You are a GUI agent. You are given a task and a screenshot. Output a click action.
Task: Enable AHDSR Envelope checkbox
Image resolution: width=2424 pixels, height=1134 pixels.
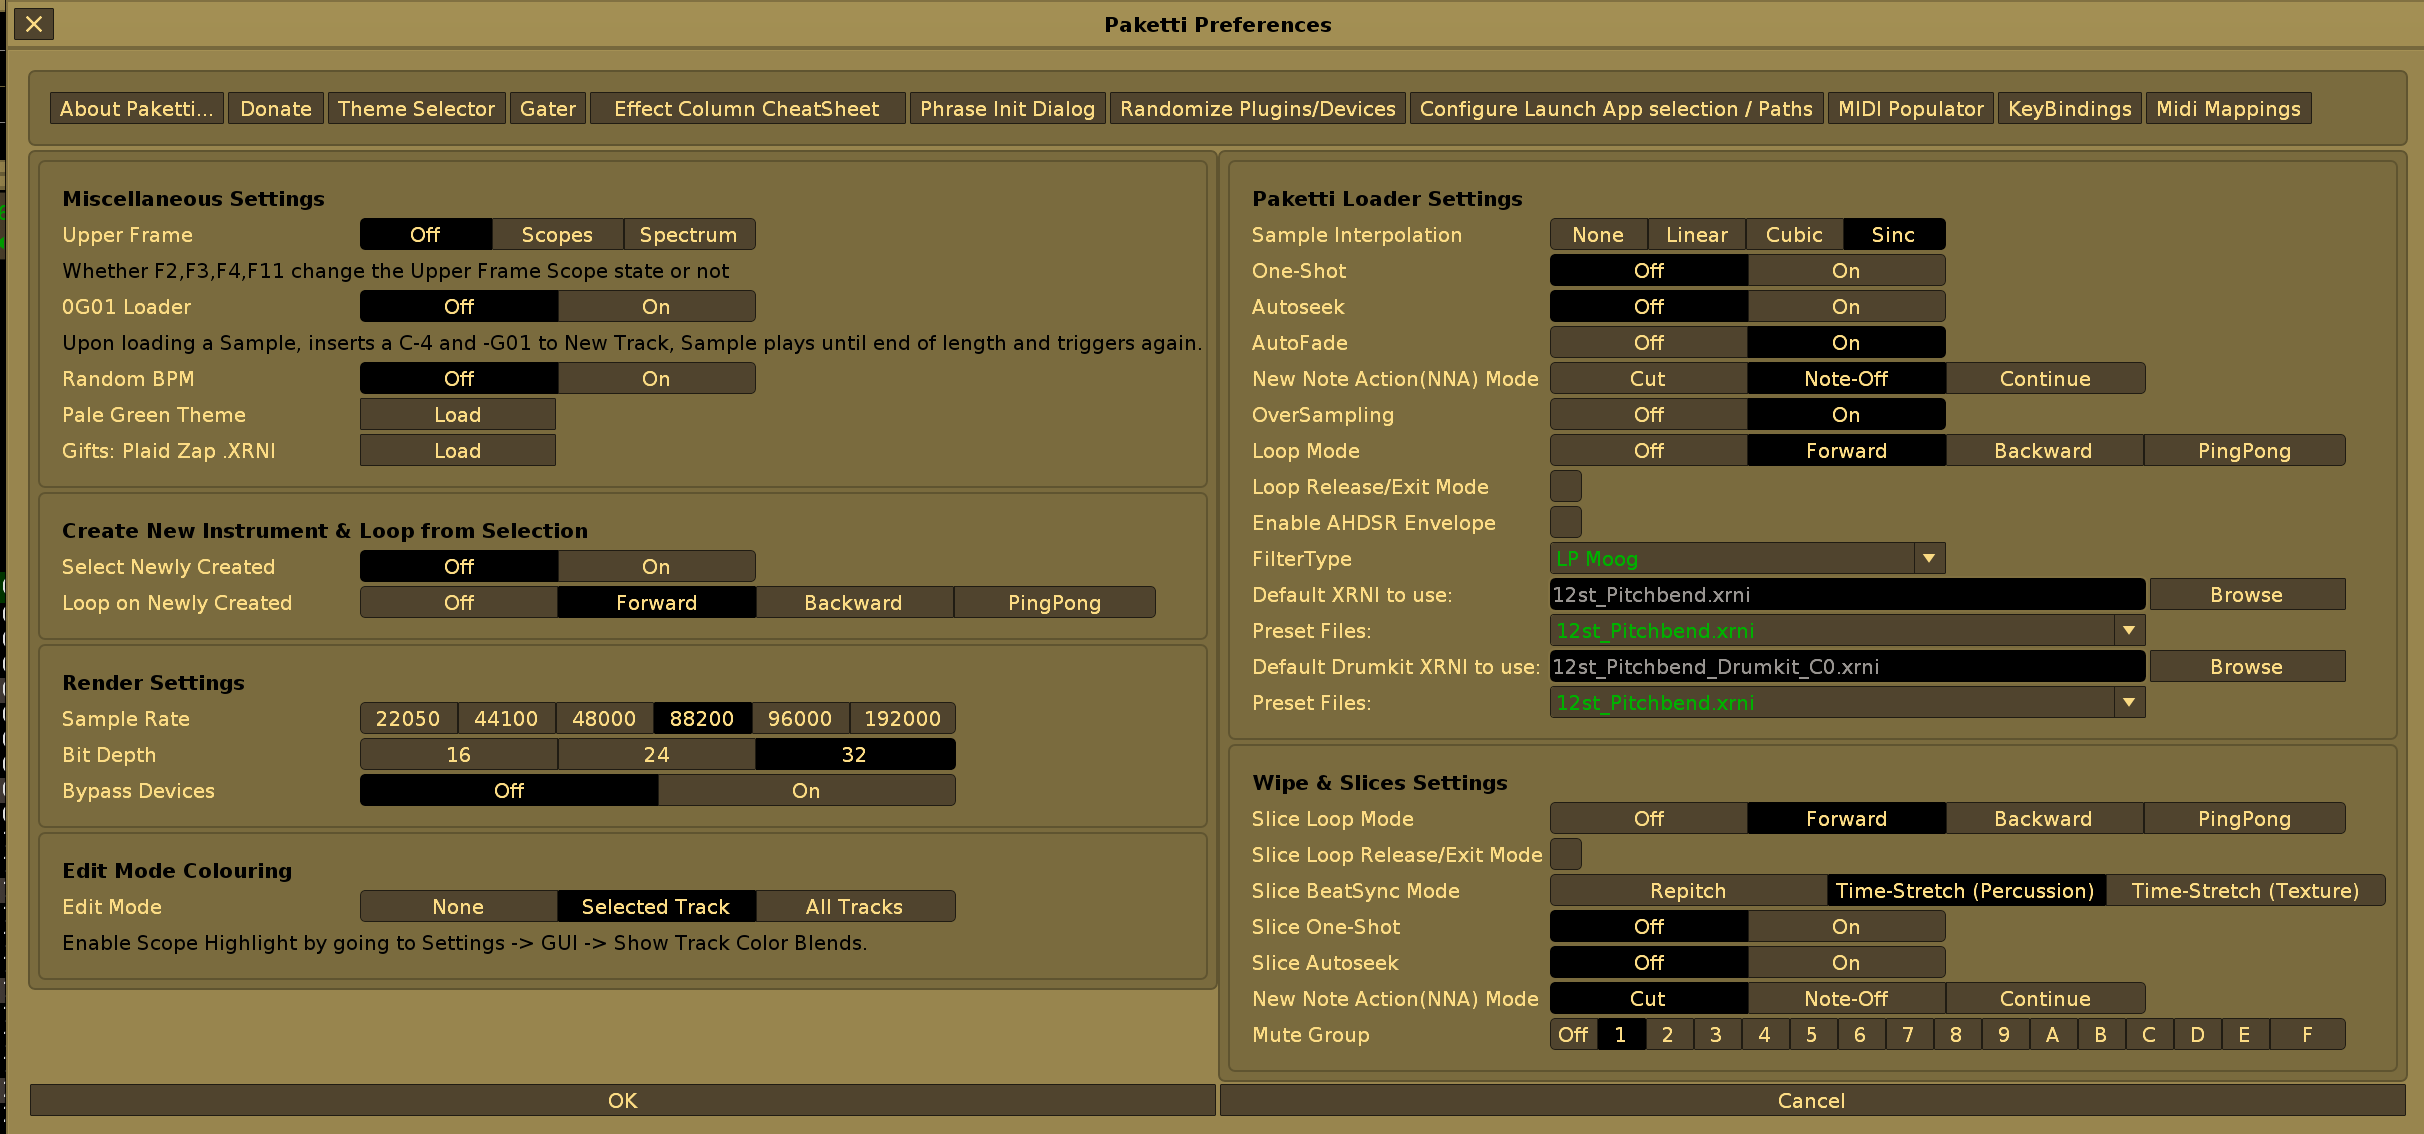pos(1565,523)
